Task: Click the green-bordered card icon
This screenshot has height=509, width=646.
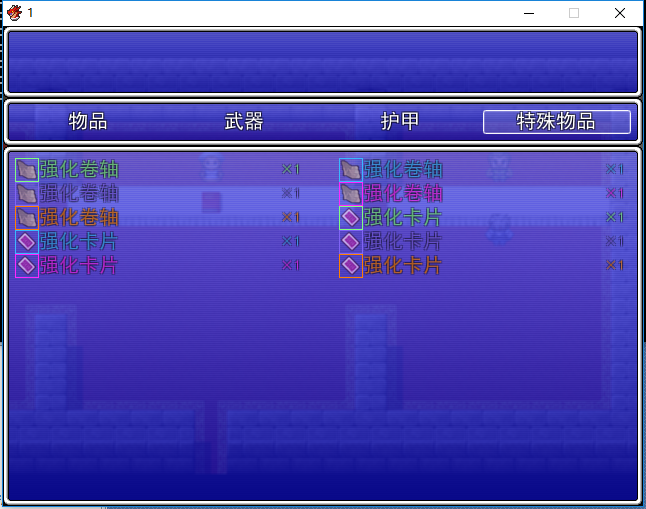Action: (x=351, y=218)
